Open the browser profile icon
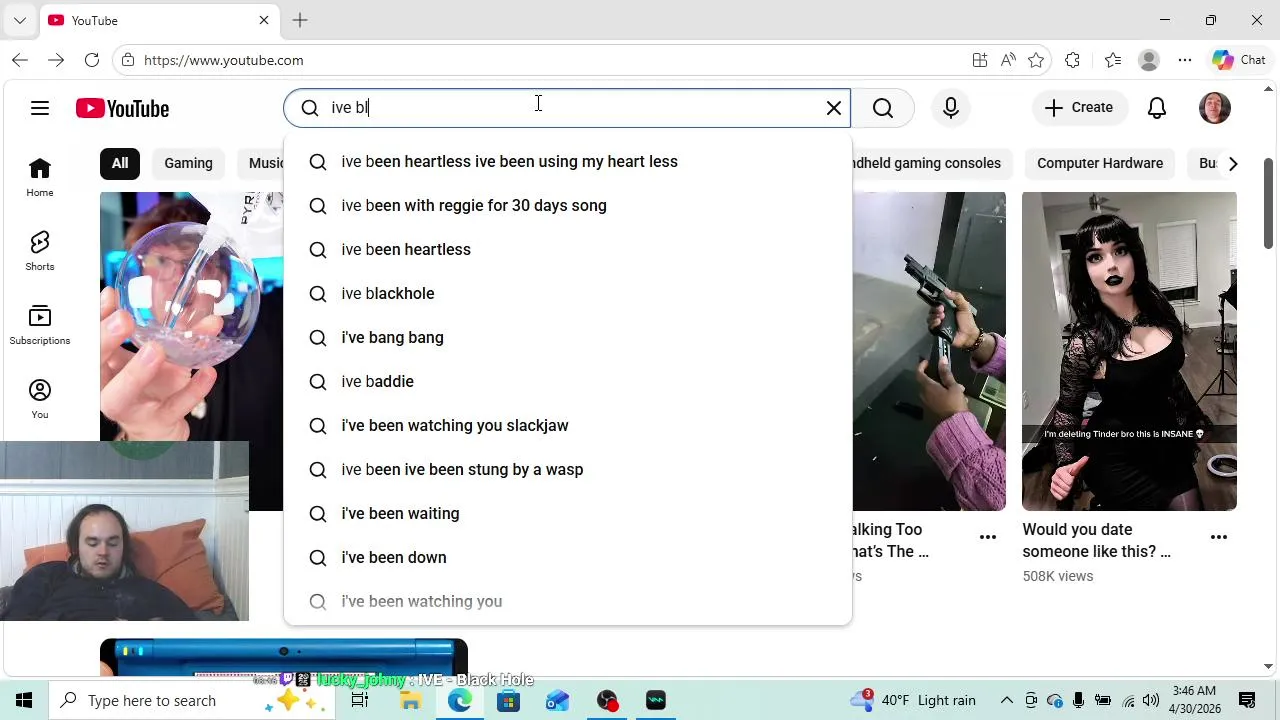Image resolution: width=1280 pixels, height=720 pixels. coord(1149,60)
